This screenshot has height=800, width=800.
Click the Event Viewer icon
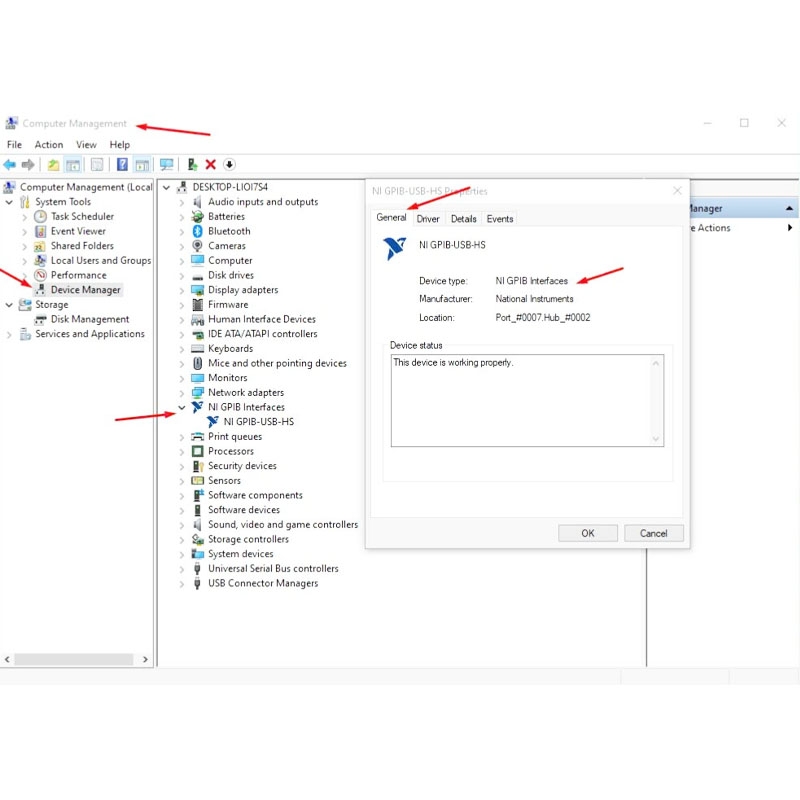click(x=40, y=231)
